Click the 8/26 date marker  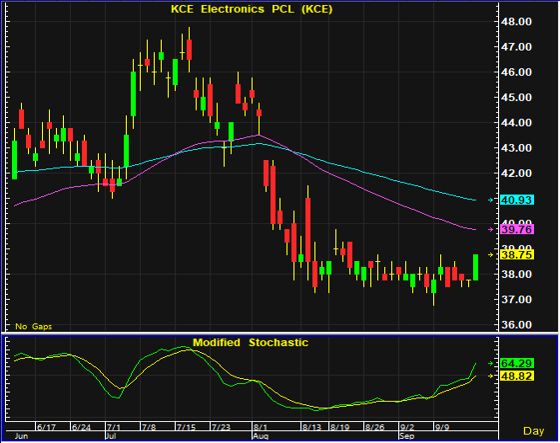pyautogui.click(x=374, y=427)
